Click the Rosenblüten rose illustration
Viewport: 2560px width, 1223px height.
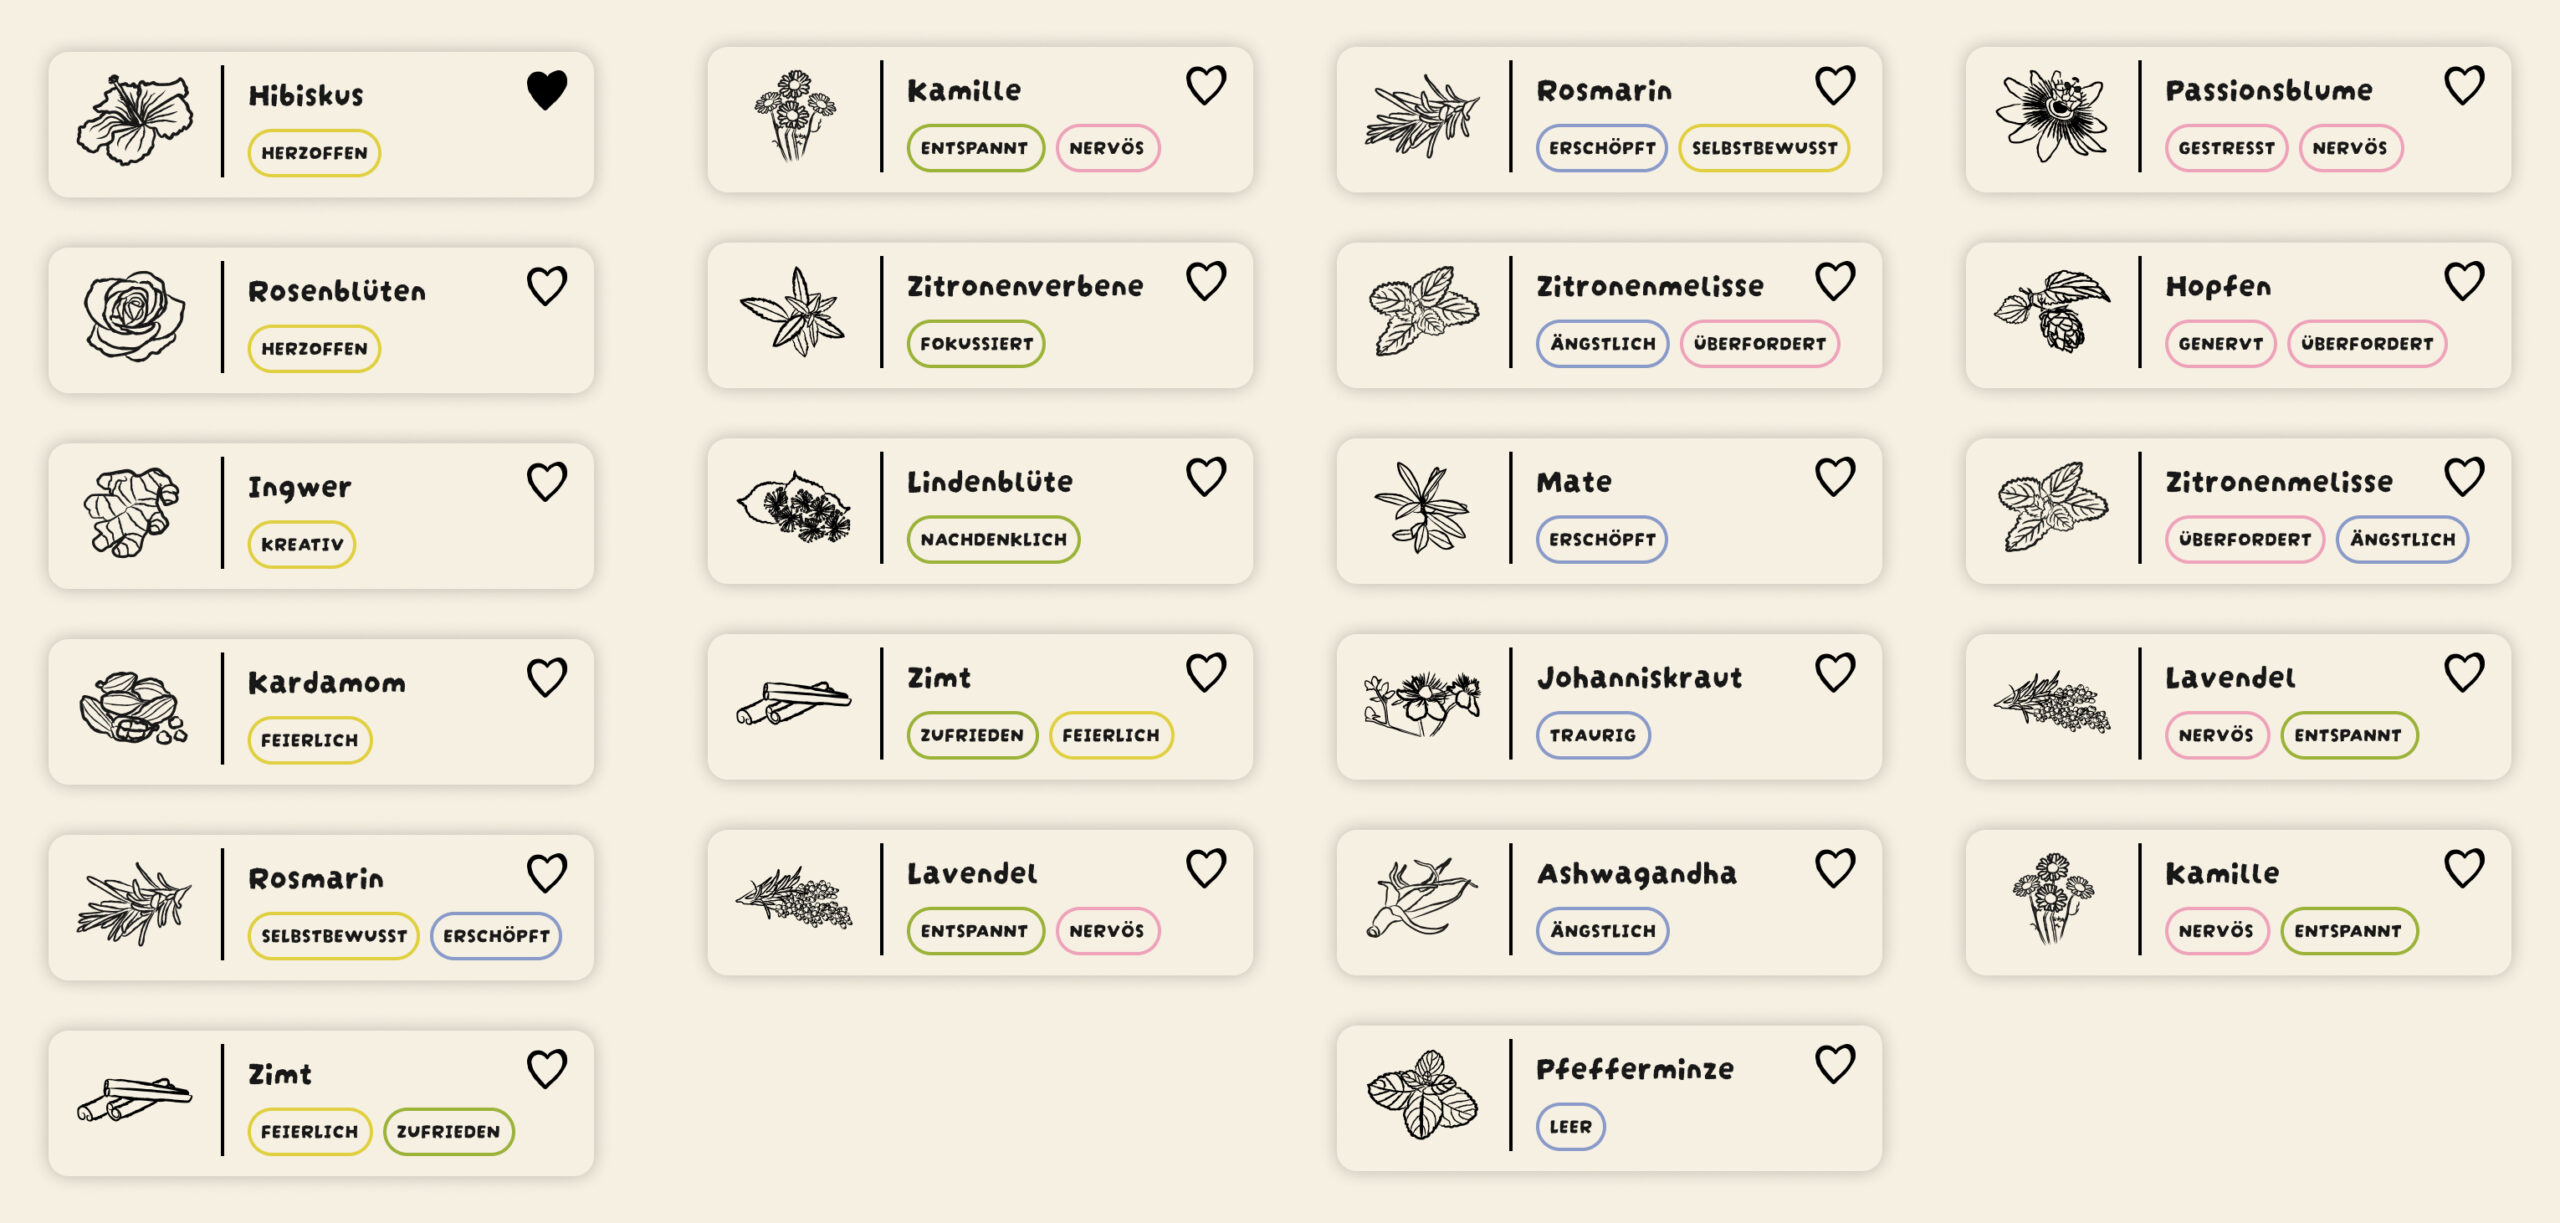134,316
